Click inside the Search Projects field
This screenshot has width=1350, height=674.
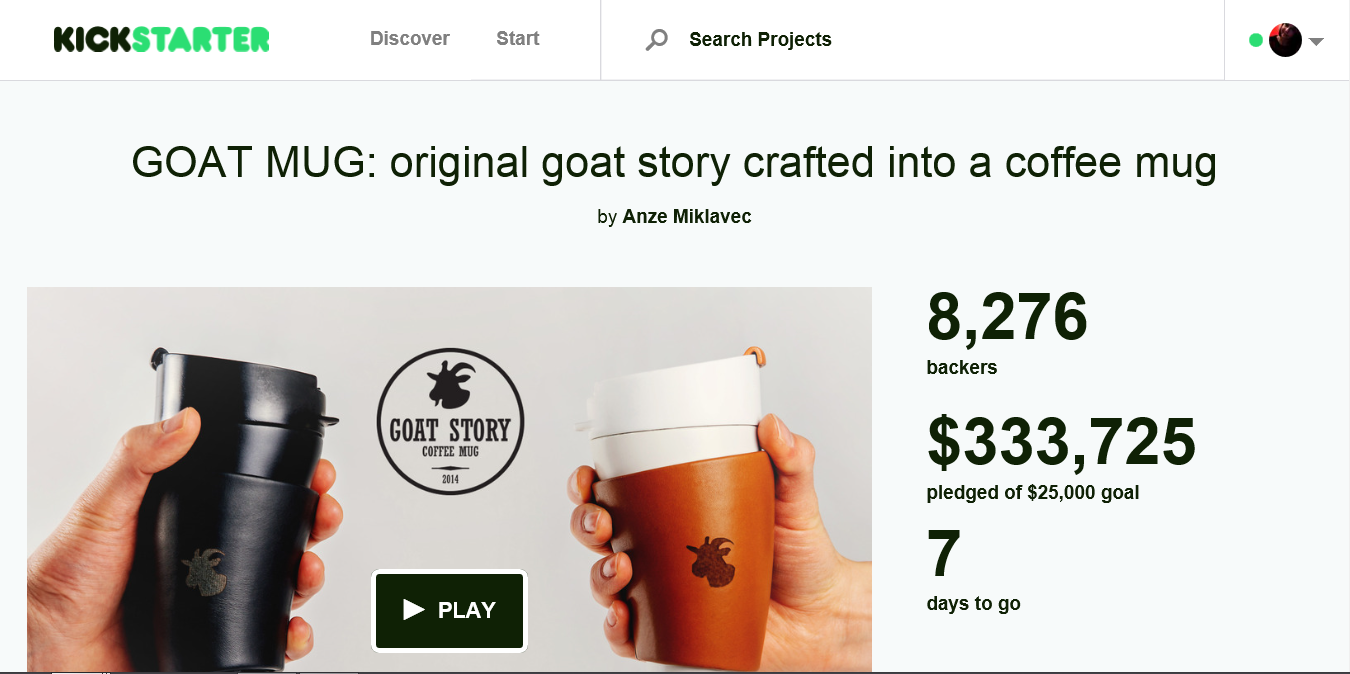(820, 40)
